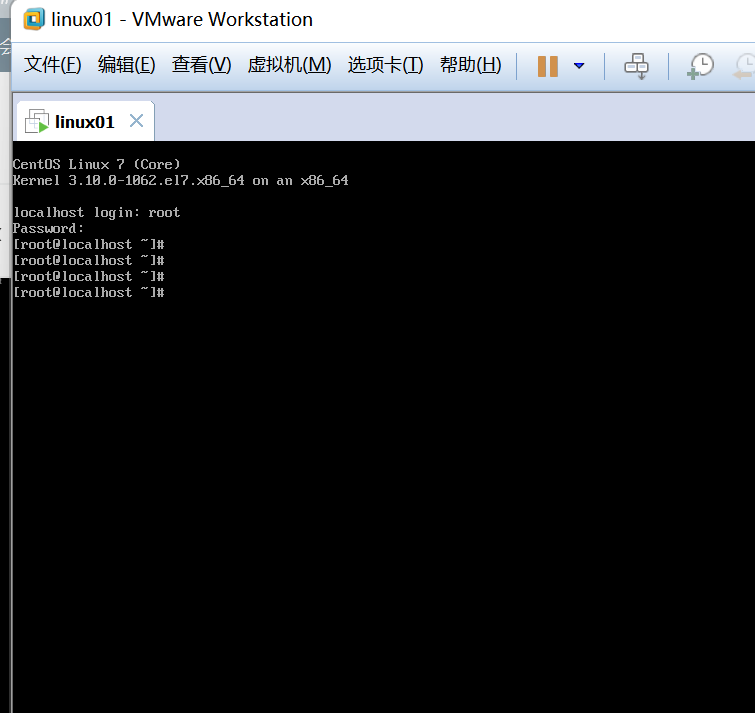Click the 'Password:' line in console

pyautogui.click(x=48, y=228)
